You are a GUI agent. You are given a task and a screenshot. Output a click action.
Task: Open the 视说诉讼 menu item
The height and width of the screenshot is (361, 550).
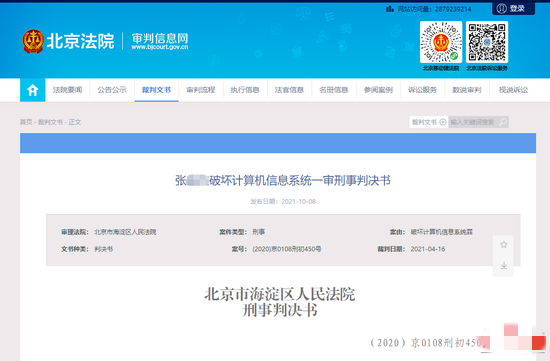click(513, 90)
